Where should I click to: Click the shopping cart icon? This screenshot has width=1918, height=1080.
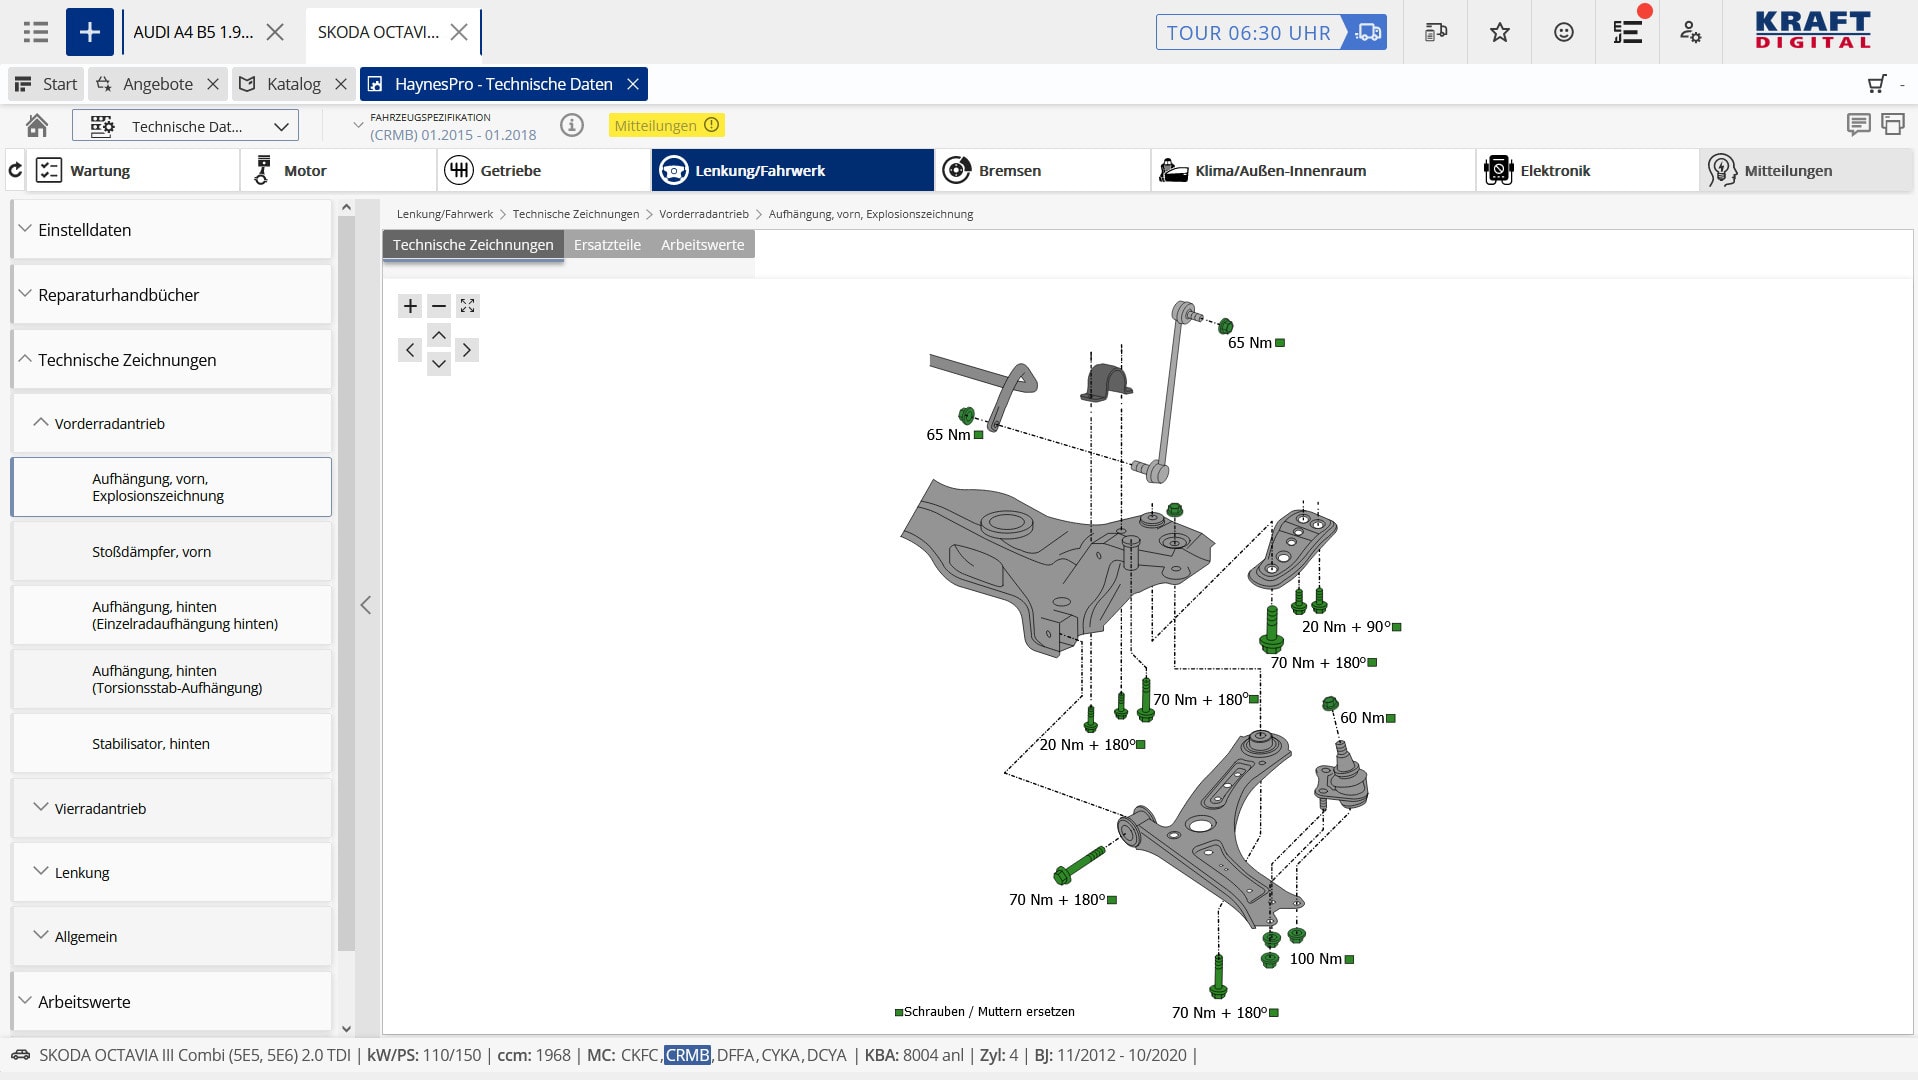(1877, 84)
